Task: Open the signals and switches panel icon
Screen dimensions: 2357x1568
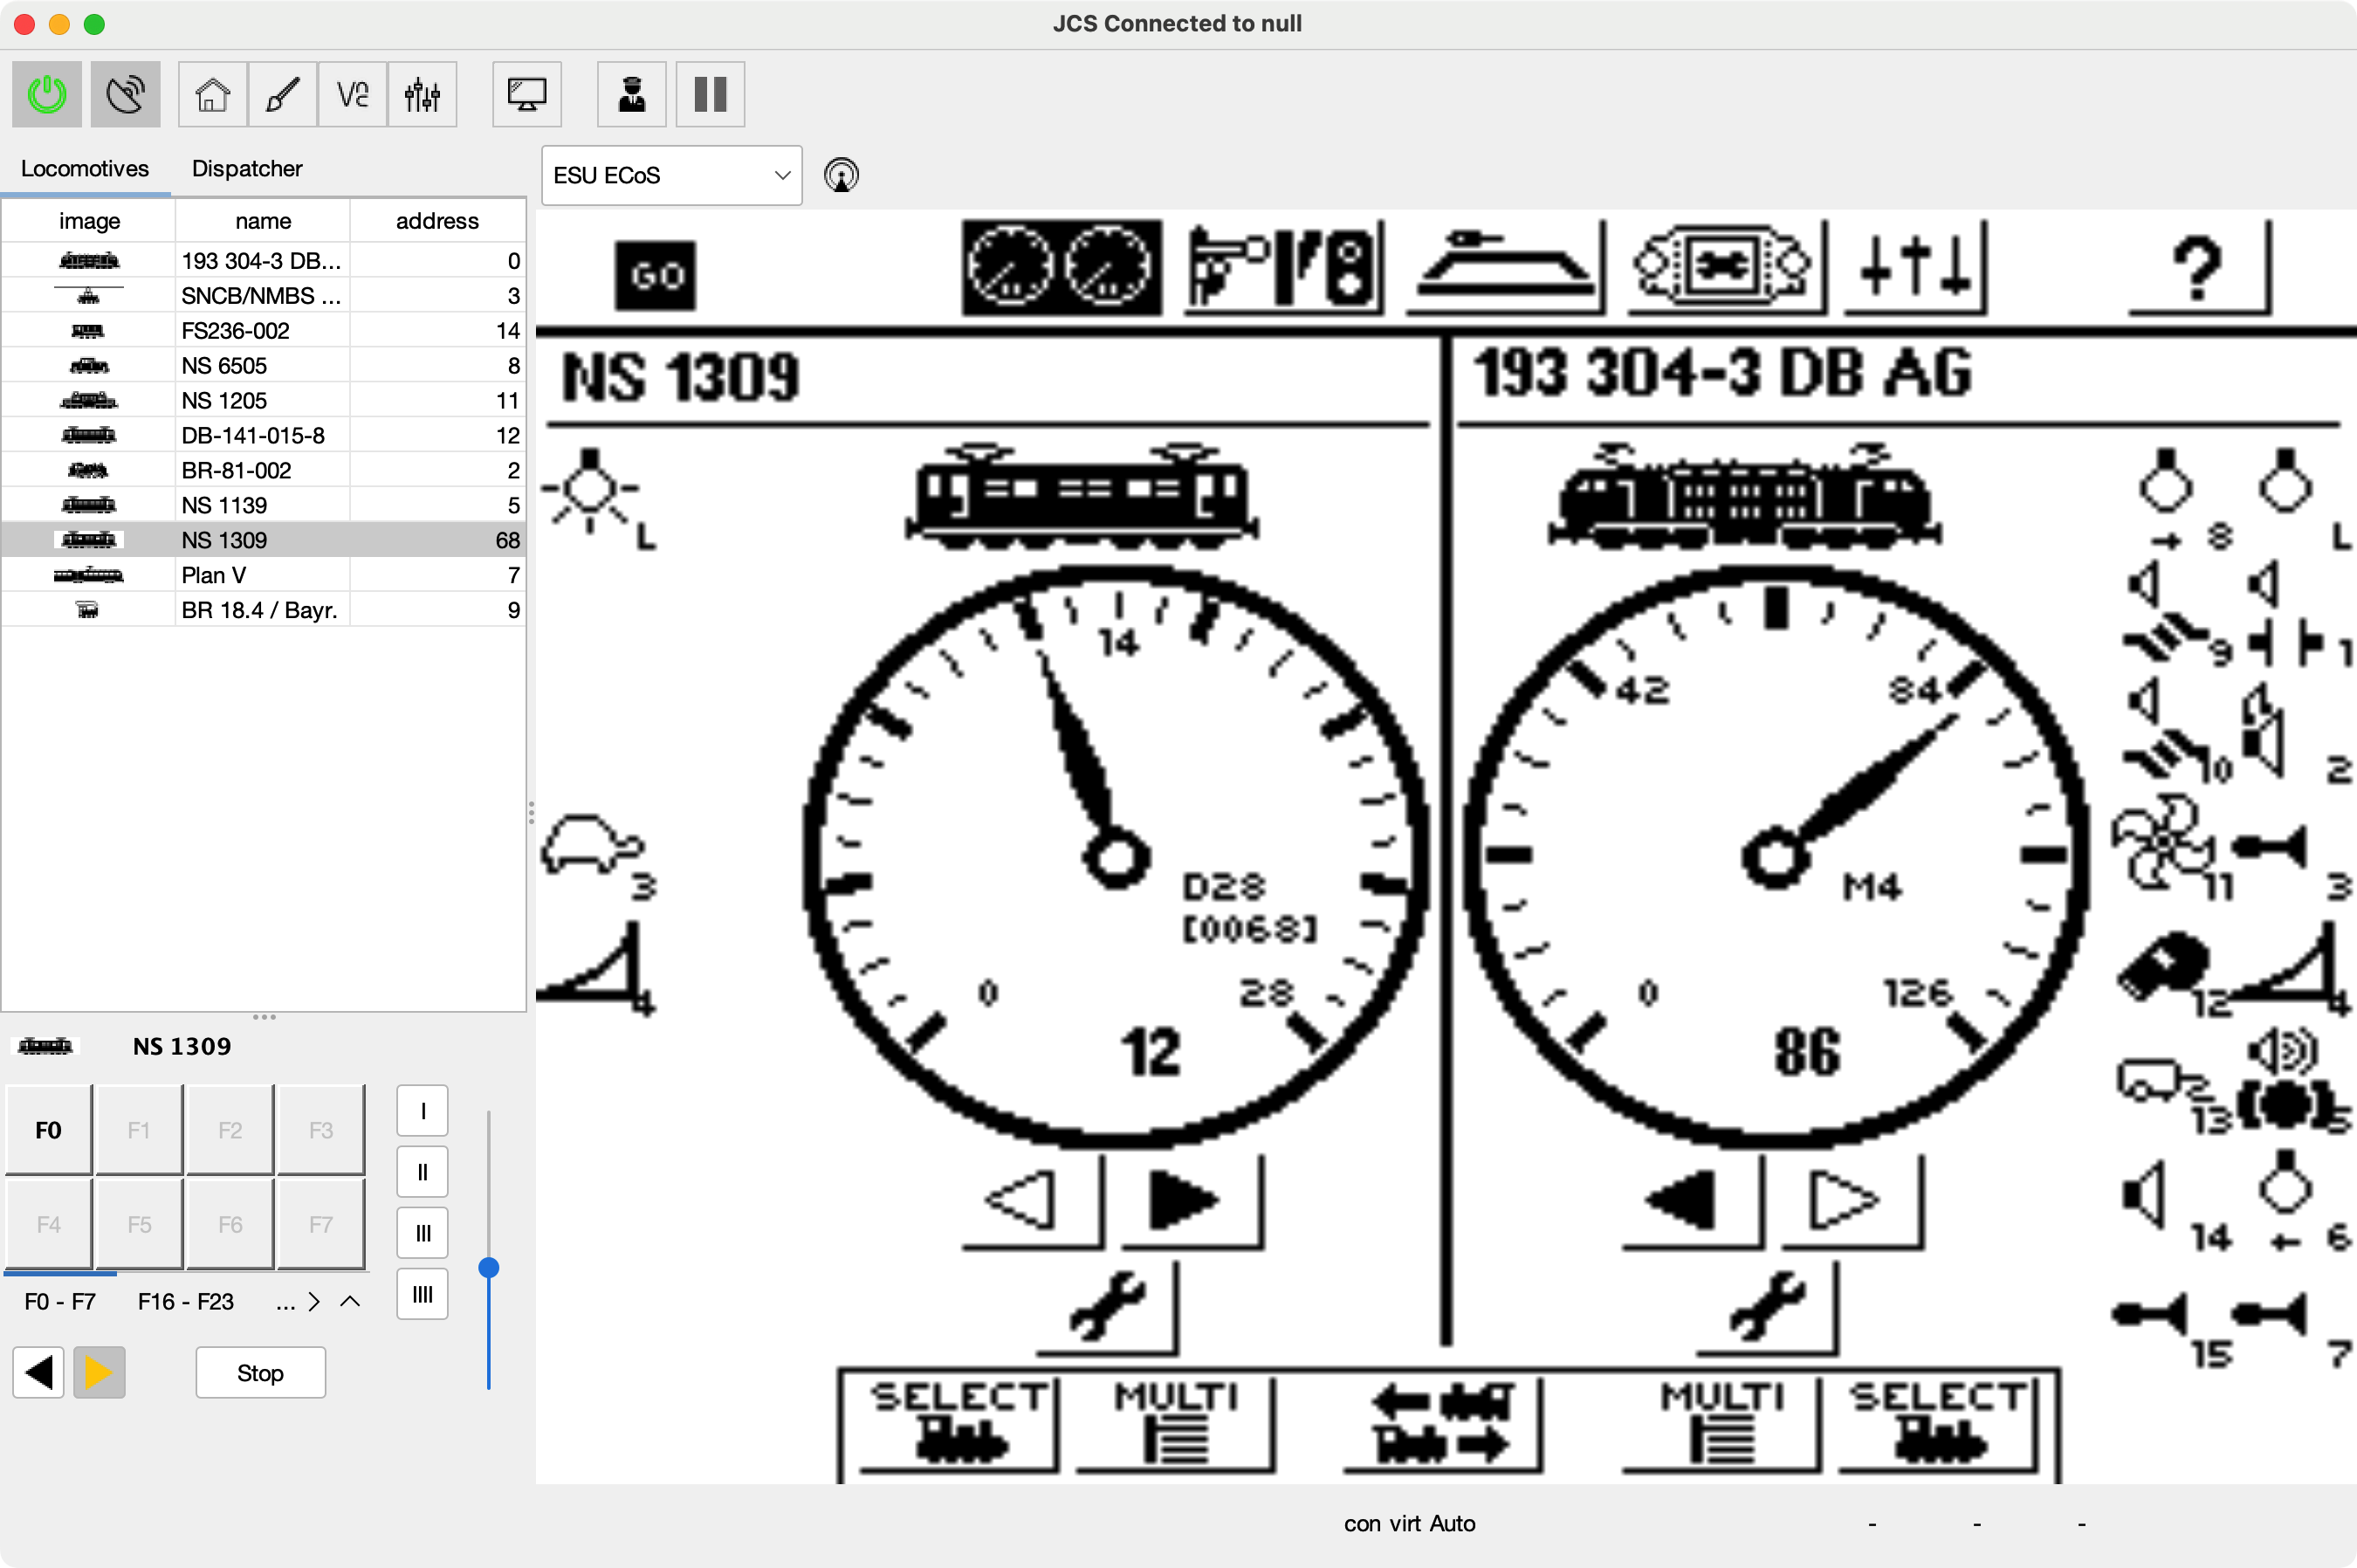Action: tap(1284, 267)
